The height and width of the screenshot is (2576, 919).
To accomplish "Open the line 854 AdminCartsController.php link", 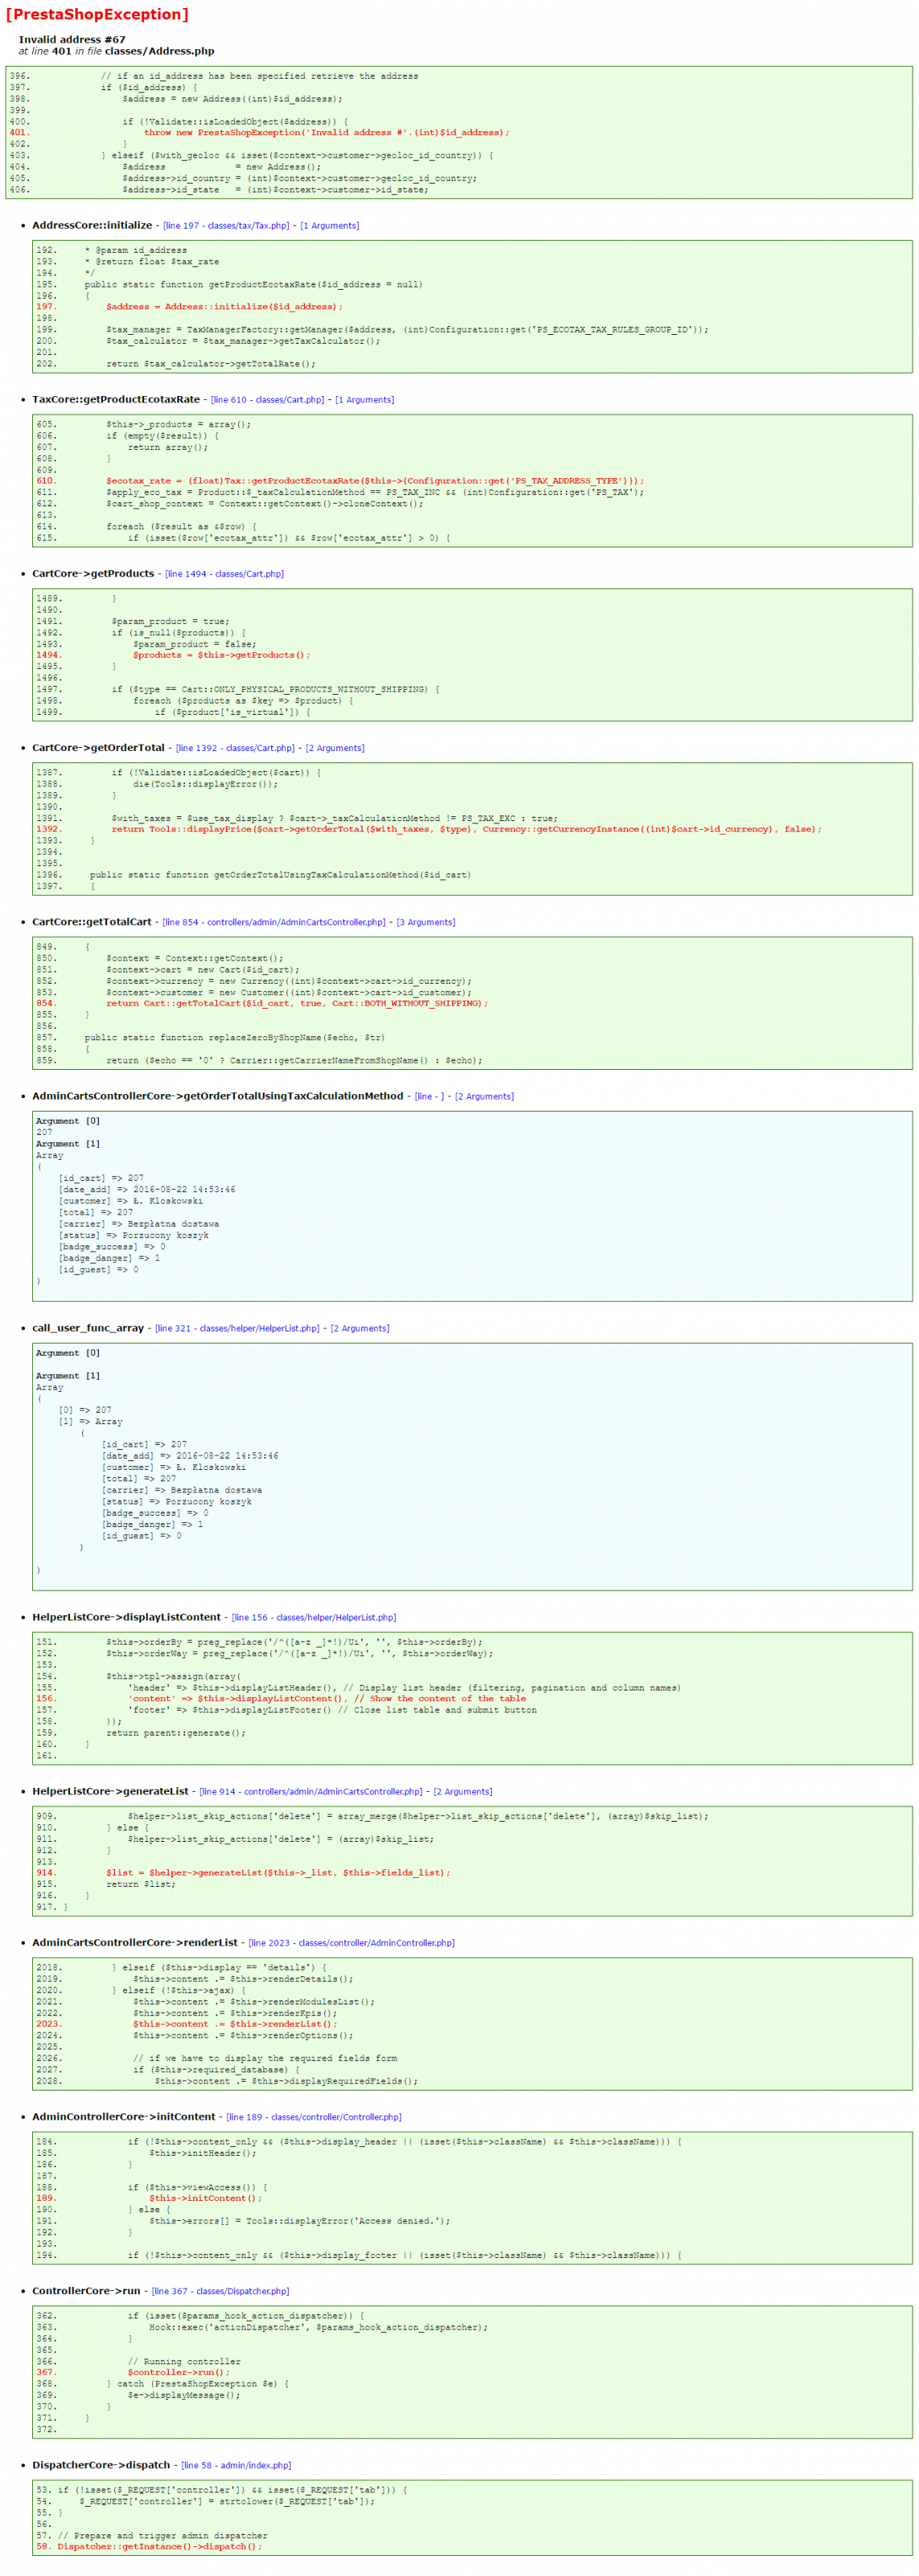I will (274, 922).
